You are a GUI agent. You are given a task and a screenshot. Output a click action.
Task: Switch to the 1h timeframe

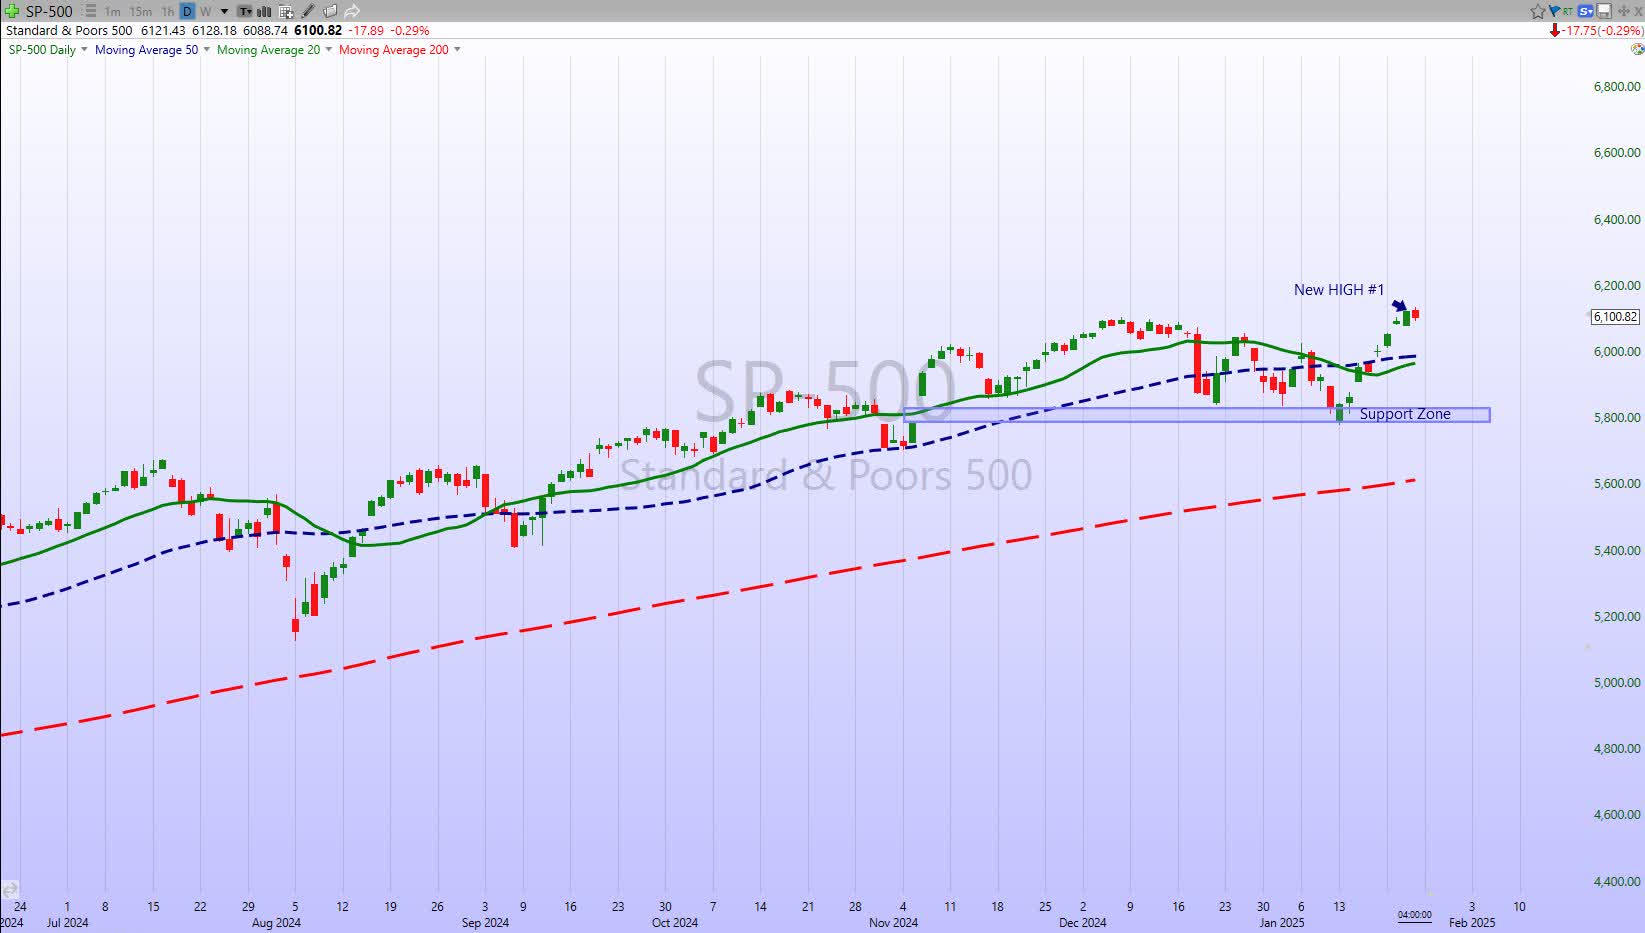[168, 12]
